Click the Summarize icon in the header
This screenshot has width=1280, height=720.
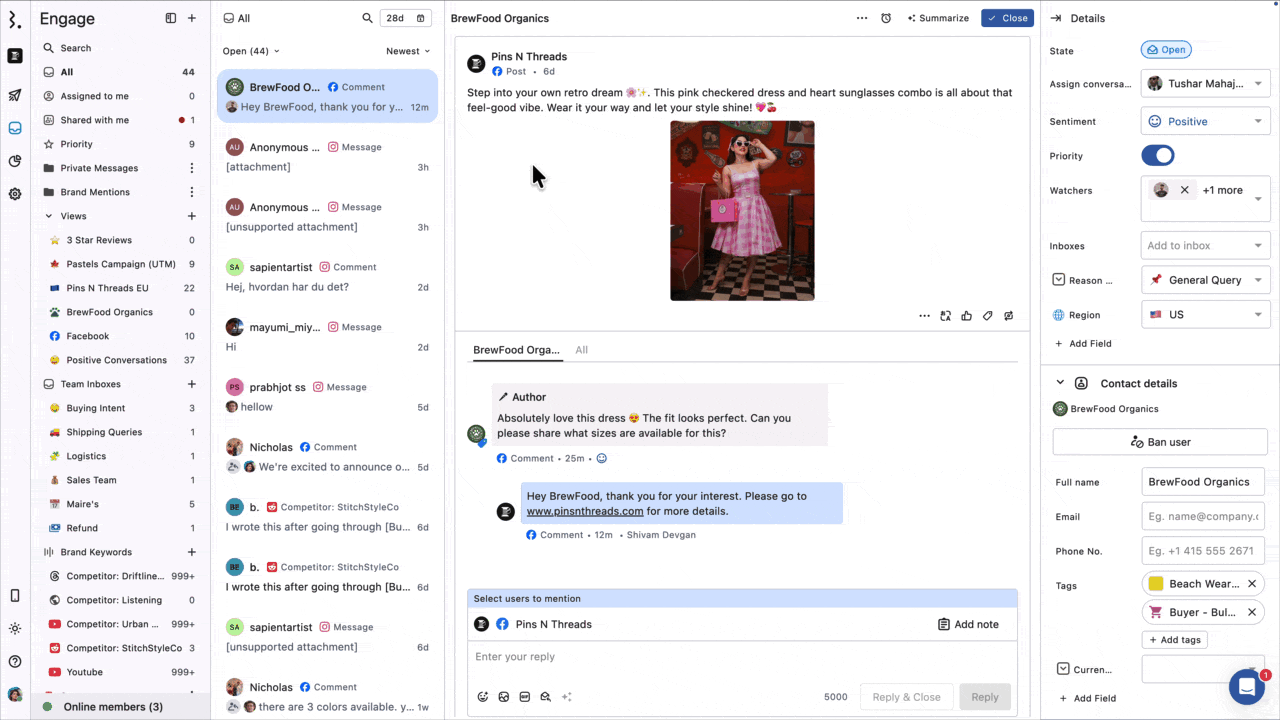pyautogui.click(x=913, y=18)
